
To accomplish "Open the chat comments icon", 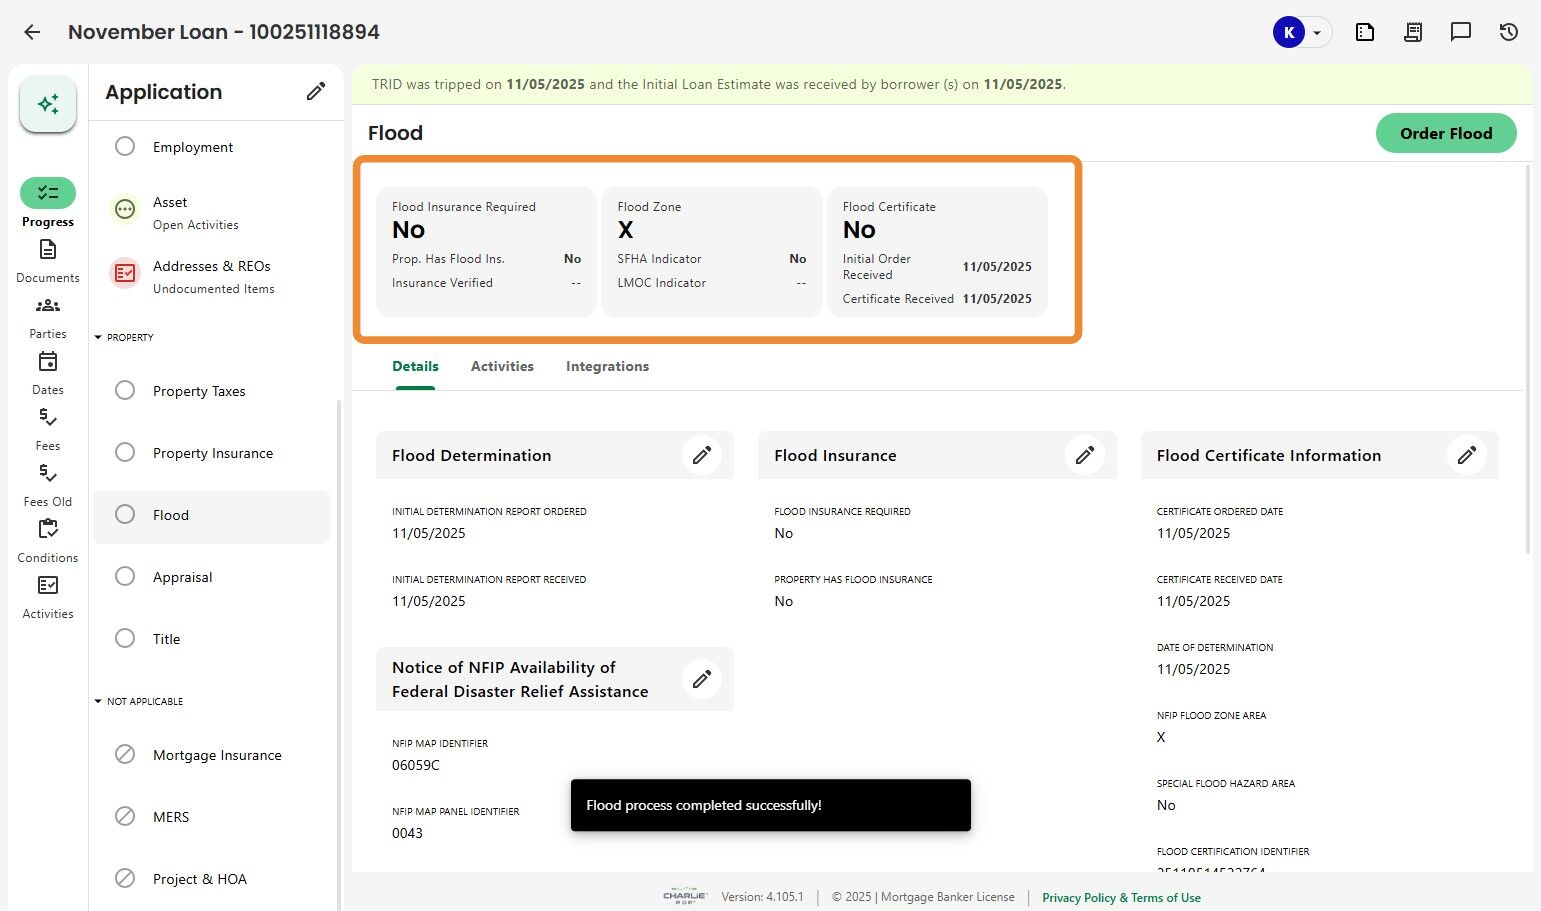I will point(1461,32).
